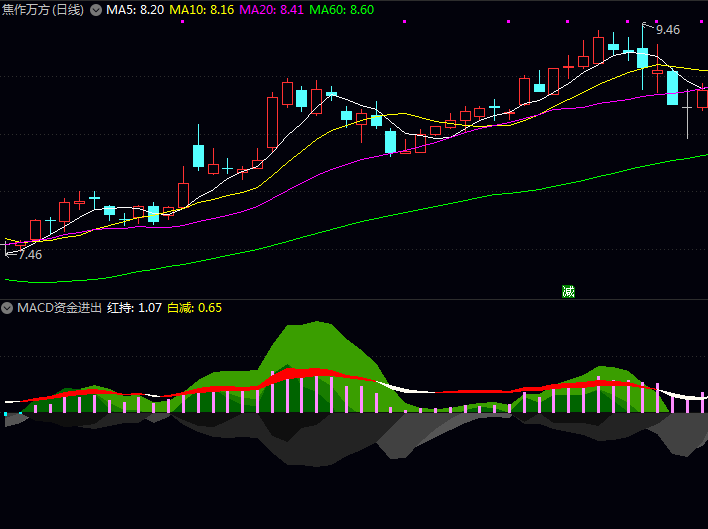
Task: Click the MACD资金进出 indicator name
Action: pyautogui.click(x=59, y=308)
